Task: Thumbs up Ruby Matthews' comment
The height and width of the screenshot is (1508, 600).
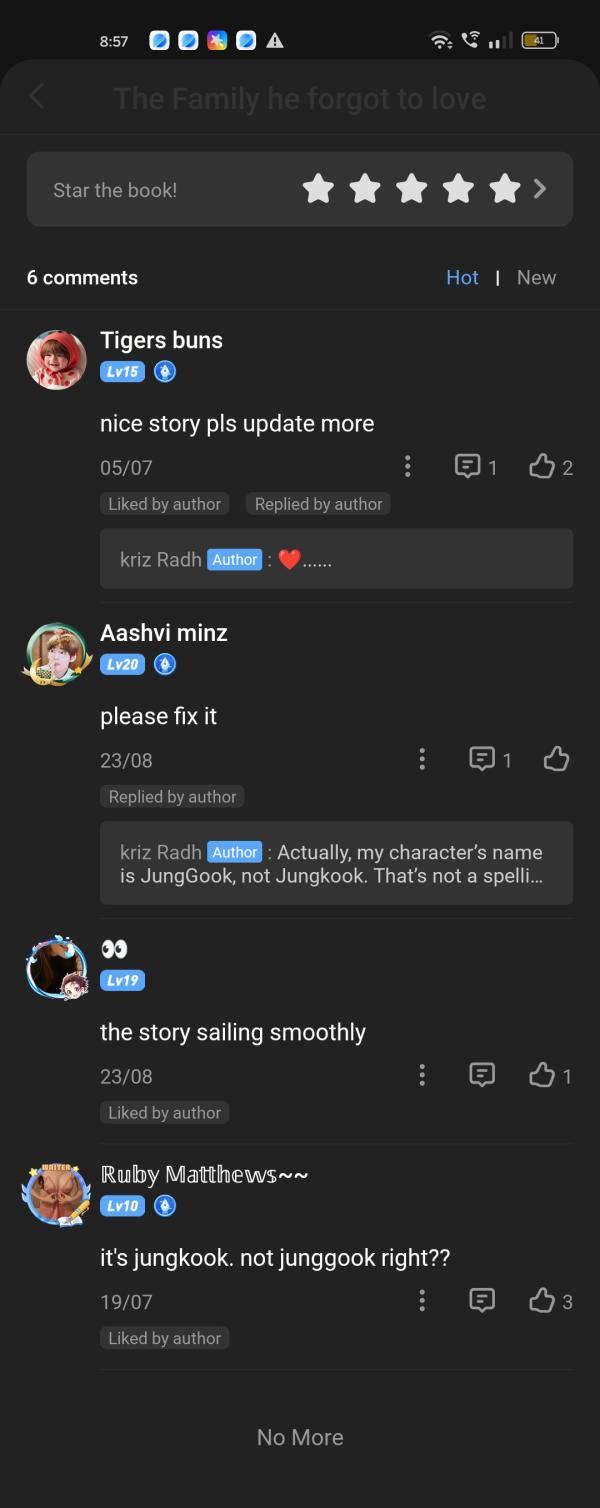Action: (542, 1300)
